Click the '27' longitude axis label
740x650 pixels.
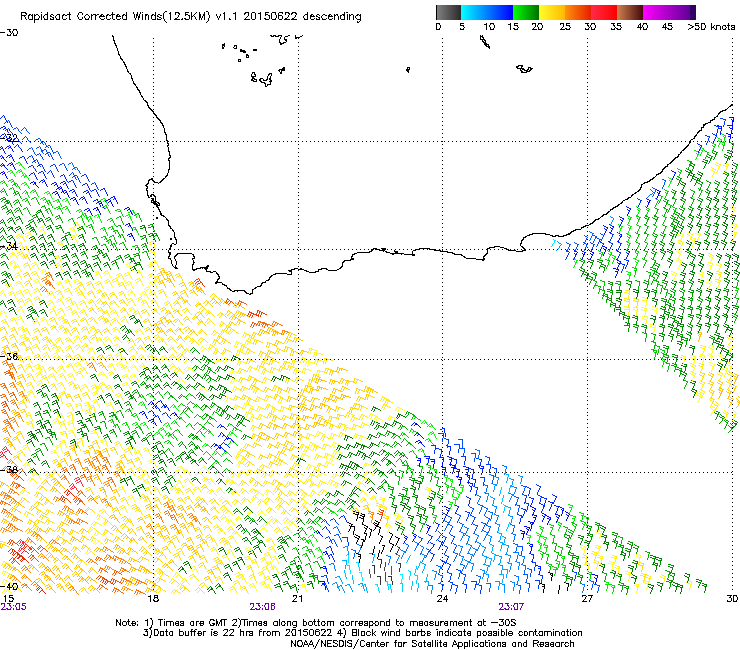tap(587, 599)
